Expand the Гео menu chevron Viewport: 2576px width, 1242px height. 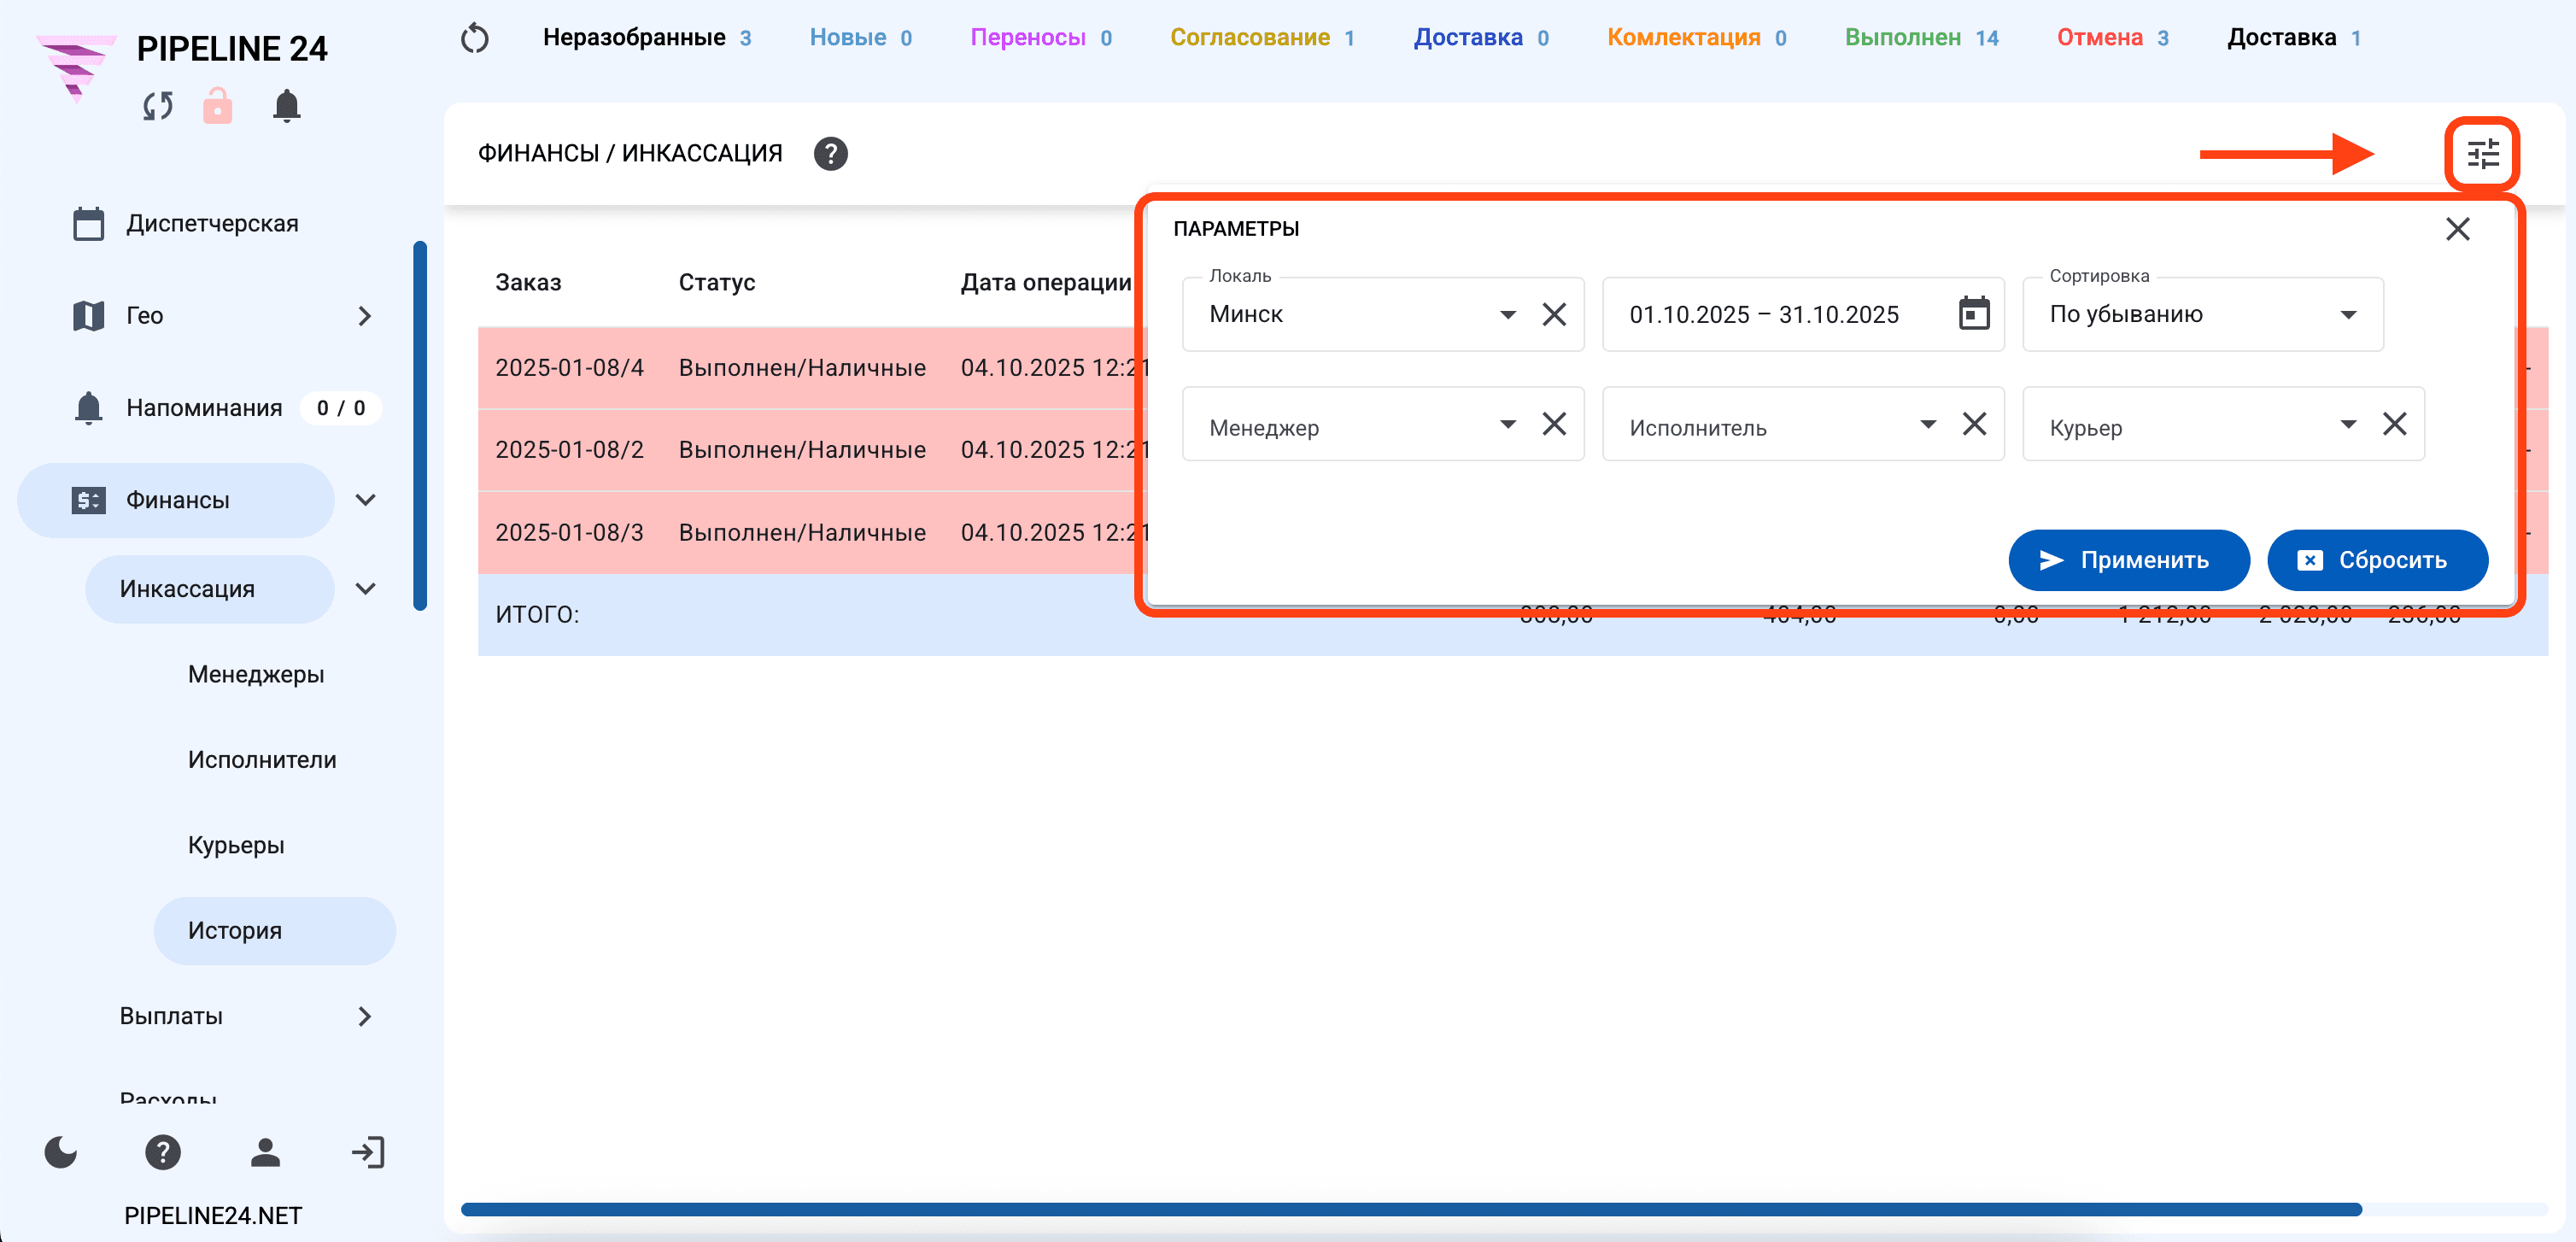point(365,316)
